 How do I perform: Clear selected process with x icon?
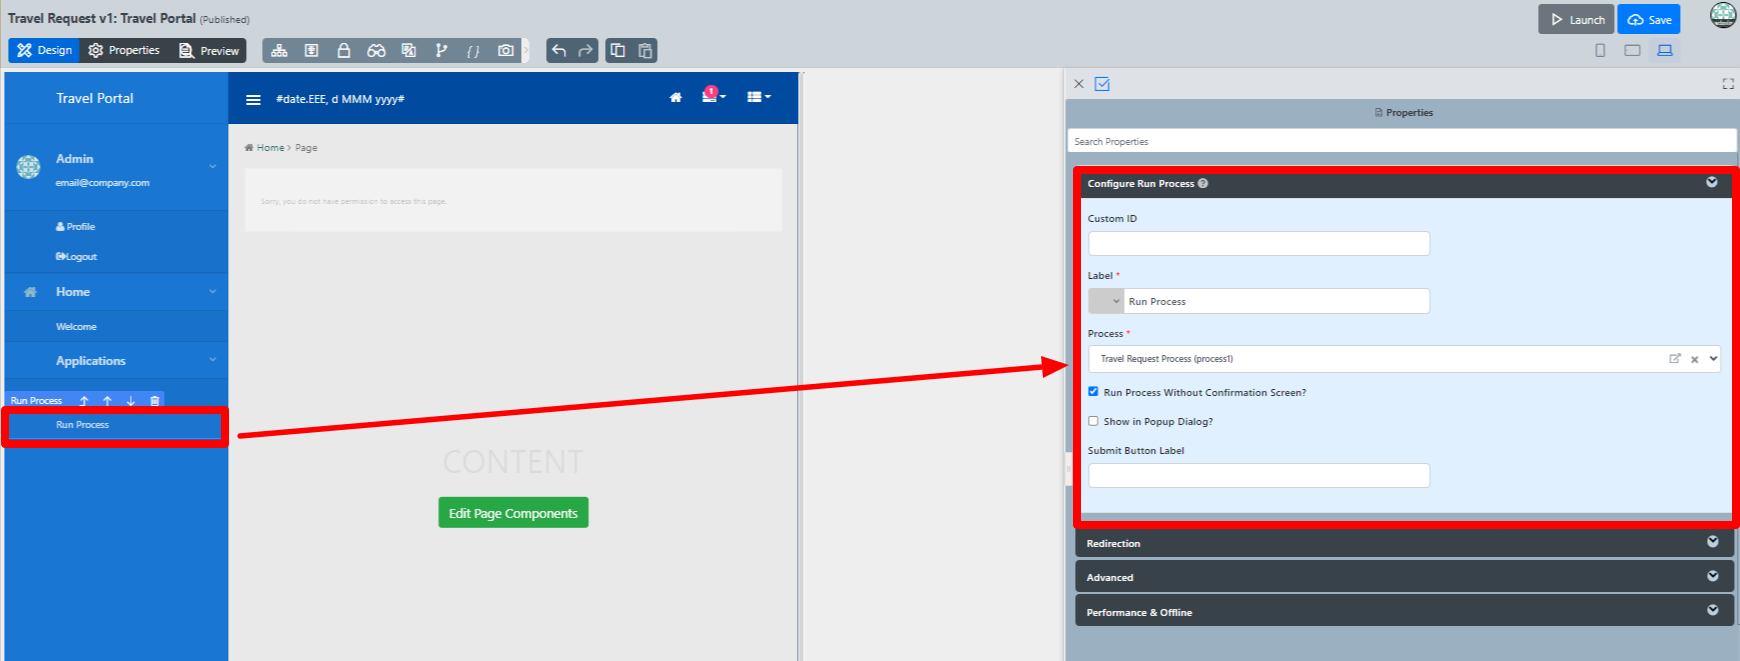pyautogui.click(x=1694, y=359)
